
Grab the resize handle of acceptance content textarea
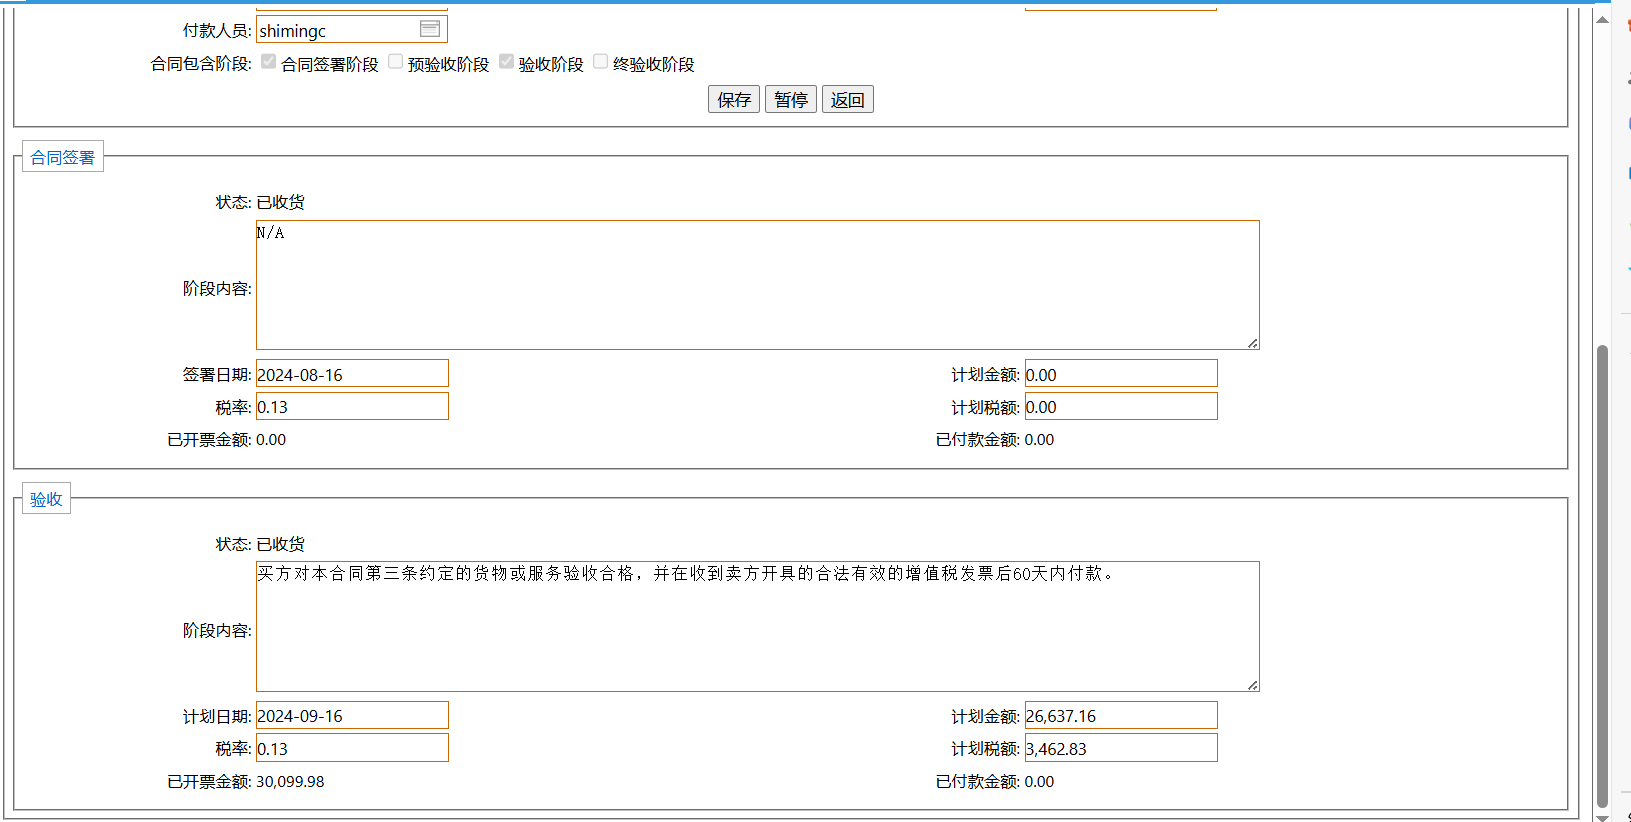[1252, 685]
